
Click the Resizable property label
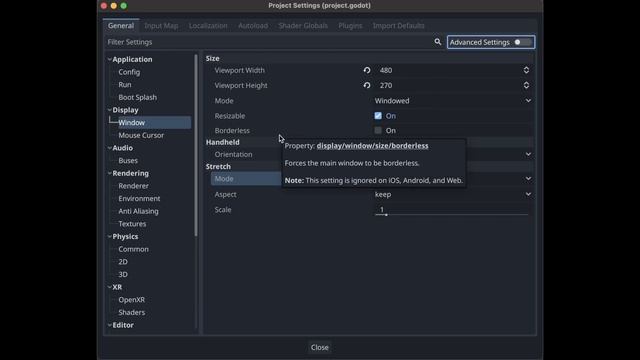click(x=230, y=116)
